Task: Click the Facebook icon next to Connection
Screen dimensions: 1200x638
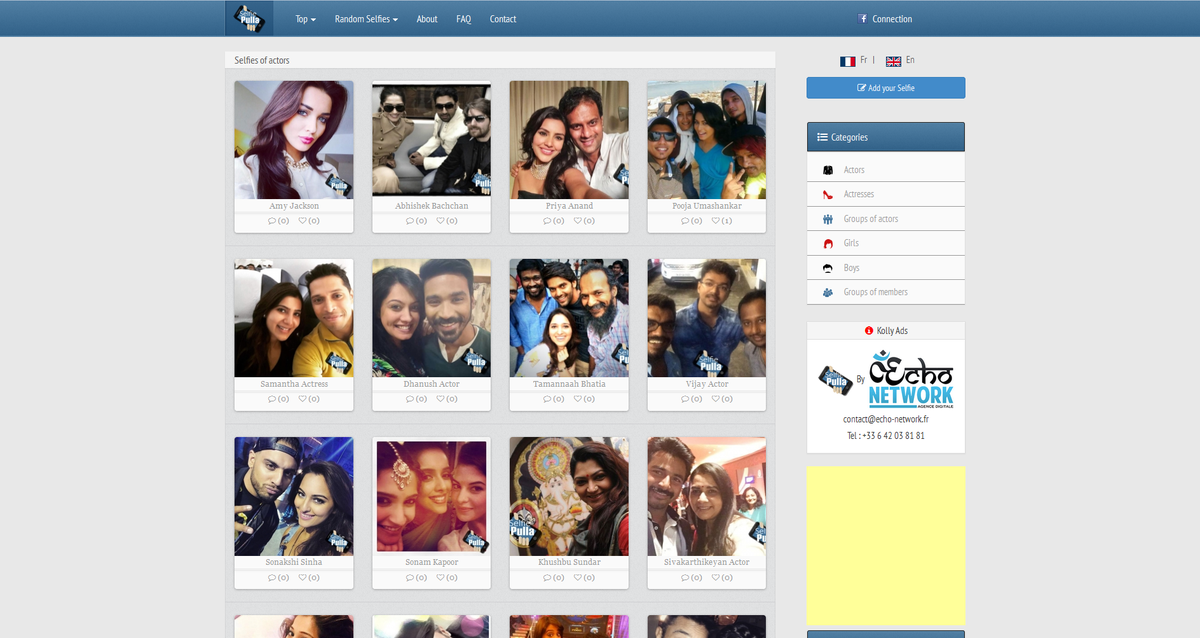Action: pos(862,18)
